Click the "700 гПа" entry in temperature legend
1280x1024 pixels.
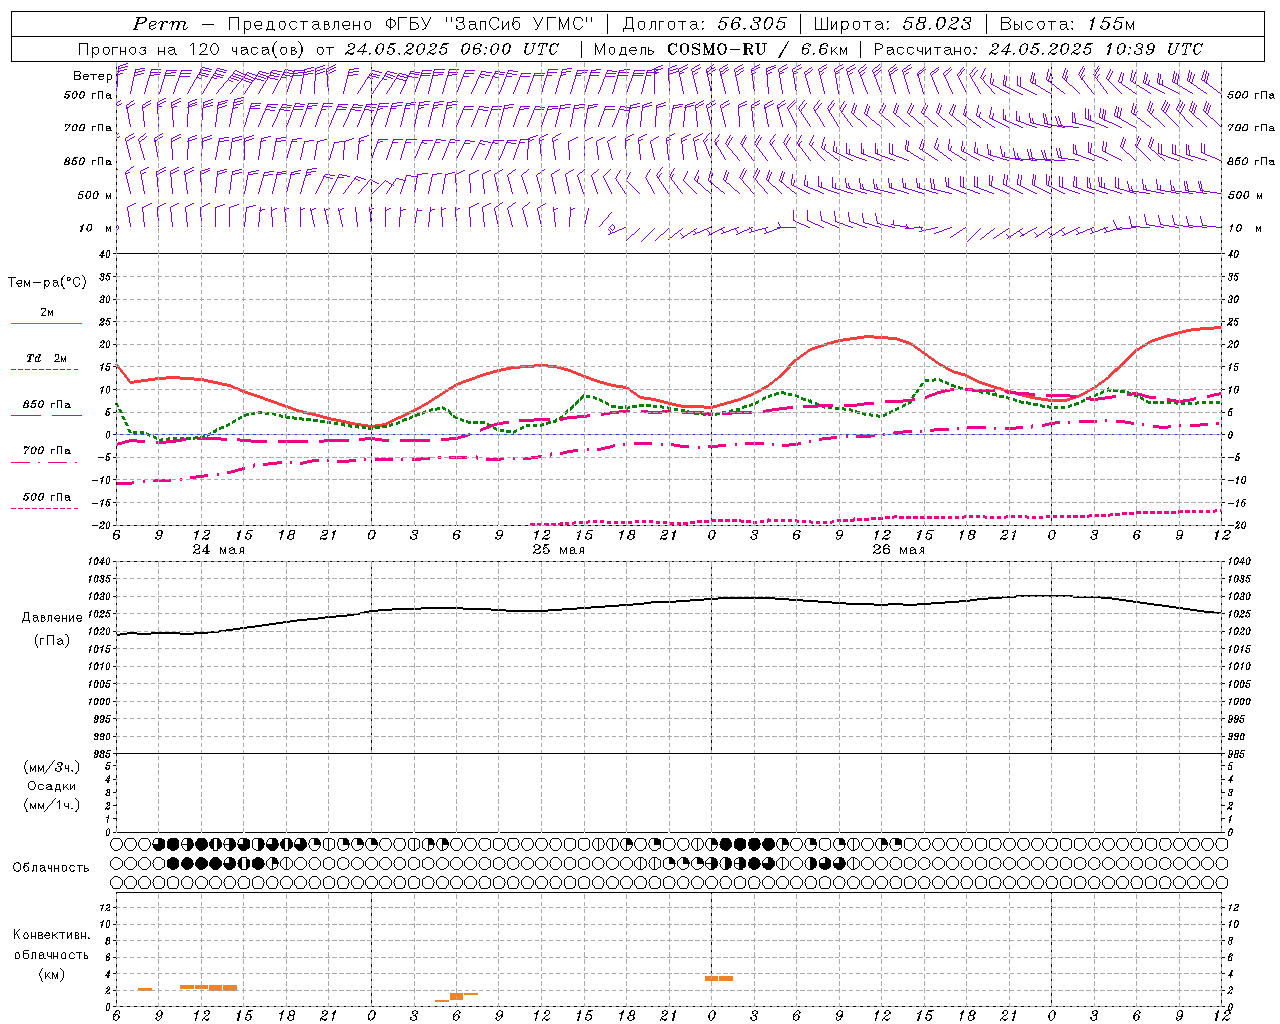[47, 451]
